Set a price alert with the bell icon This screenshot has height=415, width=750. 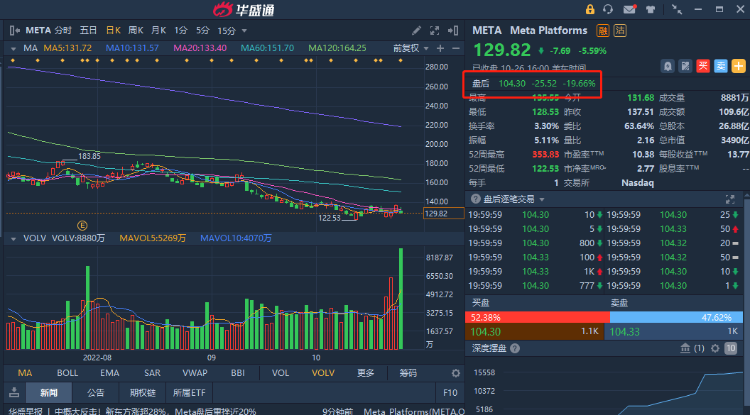(668, 66)
